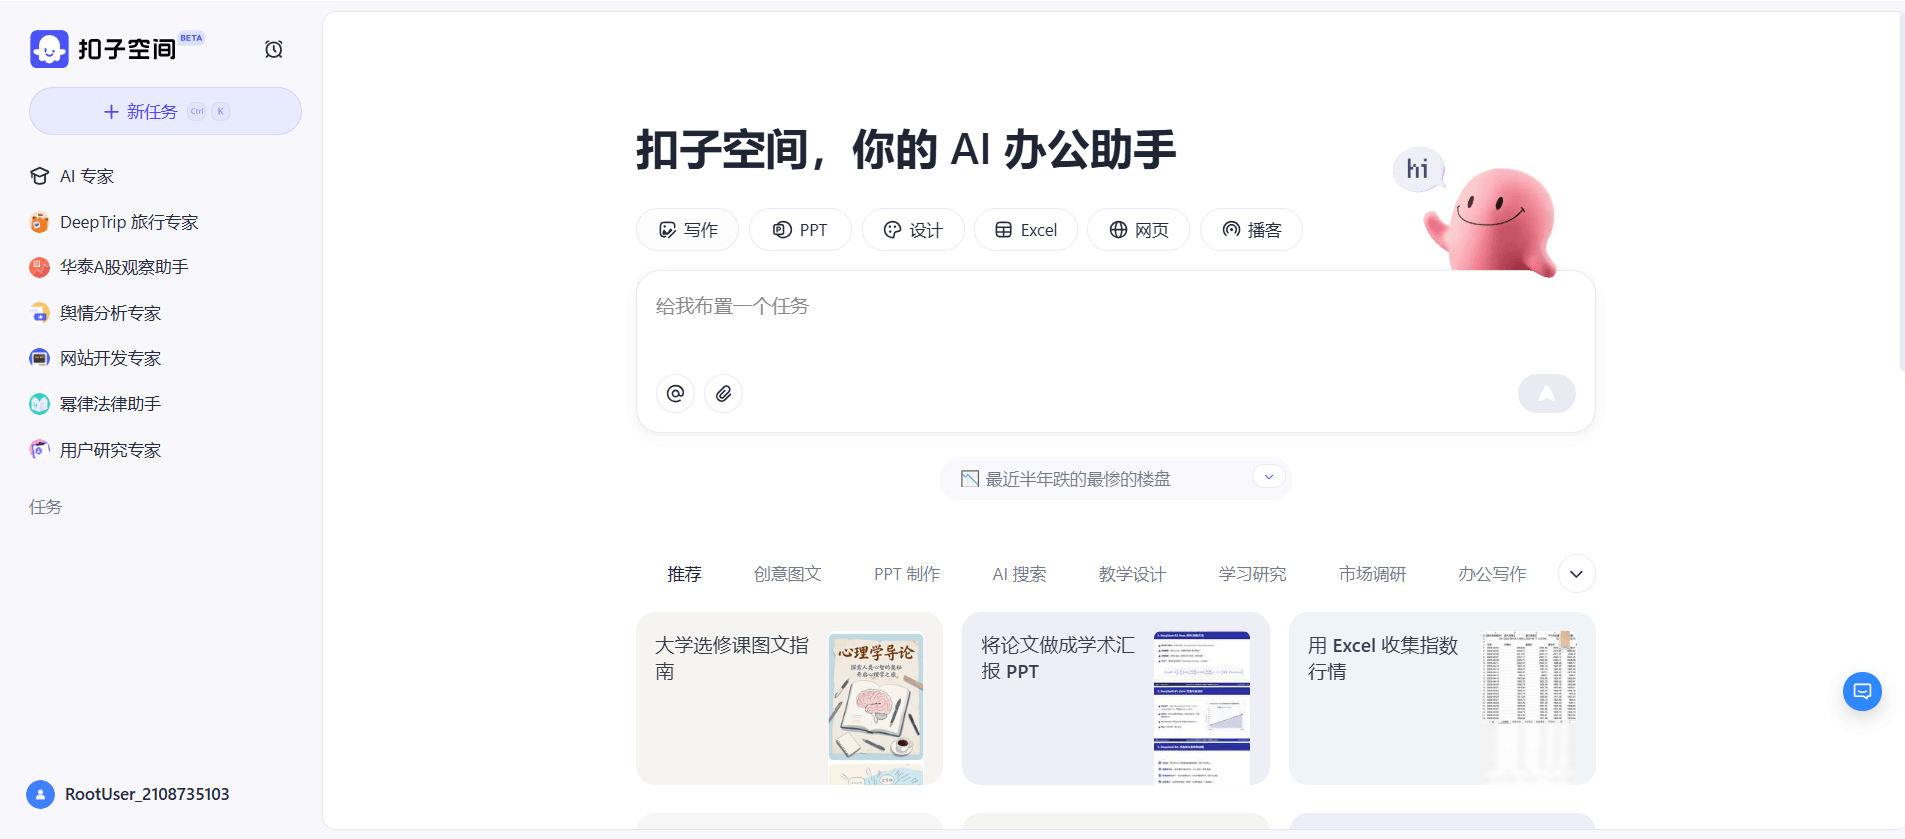Screen dimensions: 1905x839
Task: Click the pink mascot character
Action: 1494,222
